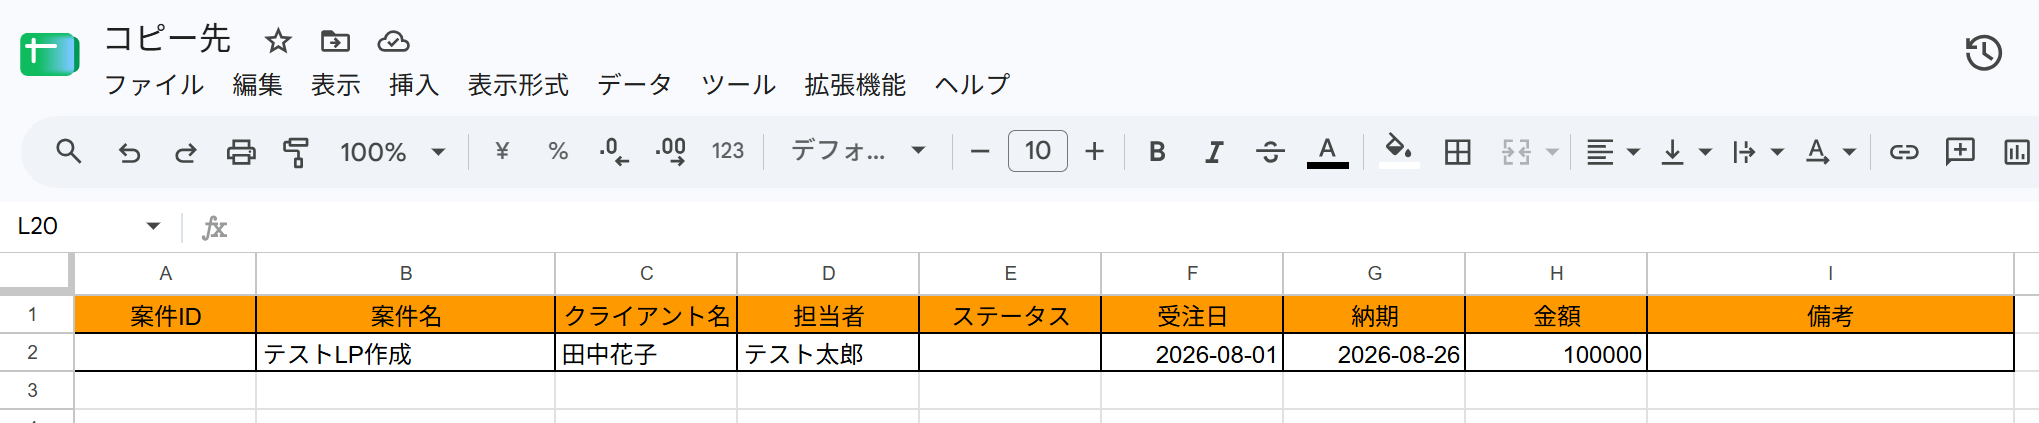This screenshot has height=423, width=2039.
Task: Click the add comment icon
Action: click(x=1960, y=152)
